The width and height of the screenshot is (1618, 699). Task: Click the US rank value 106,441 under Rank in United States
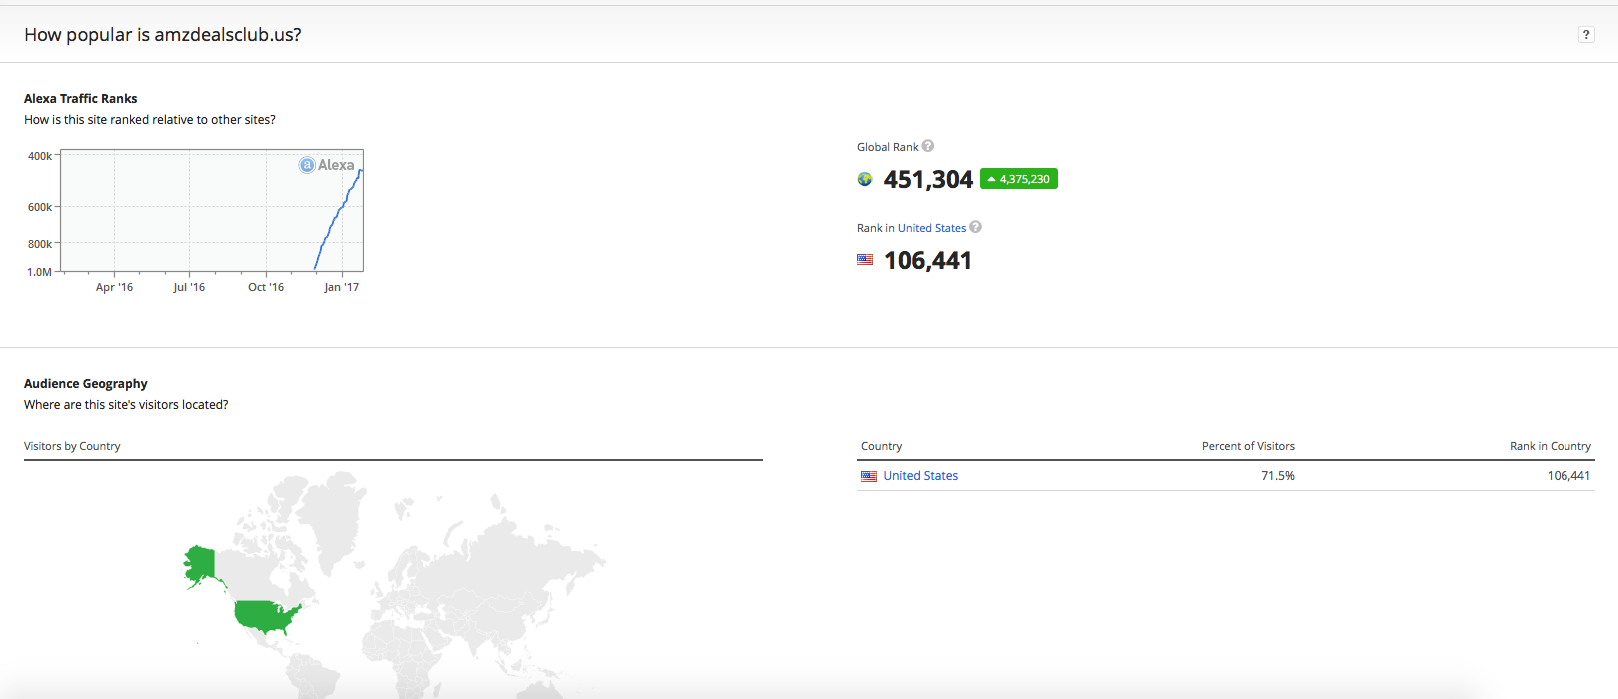point(928,260)
